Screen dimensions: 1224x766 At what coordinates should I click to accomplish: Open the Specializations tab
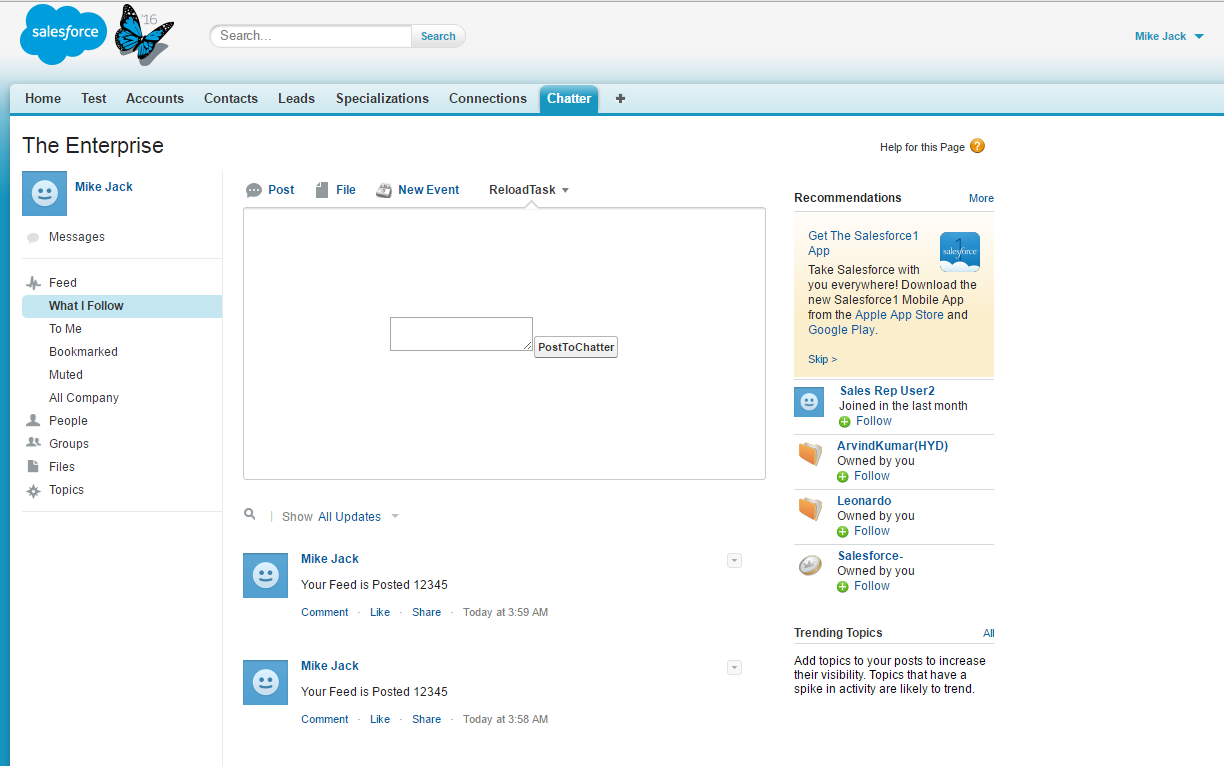pyautogui.click(x=382, y=99)
